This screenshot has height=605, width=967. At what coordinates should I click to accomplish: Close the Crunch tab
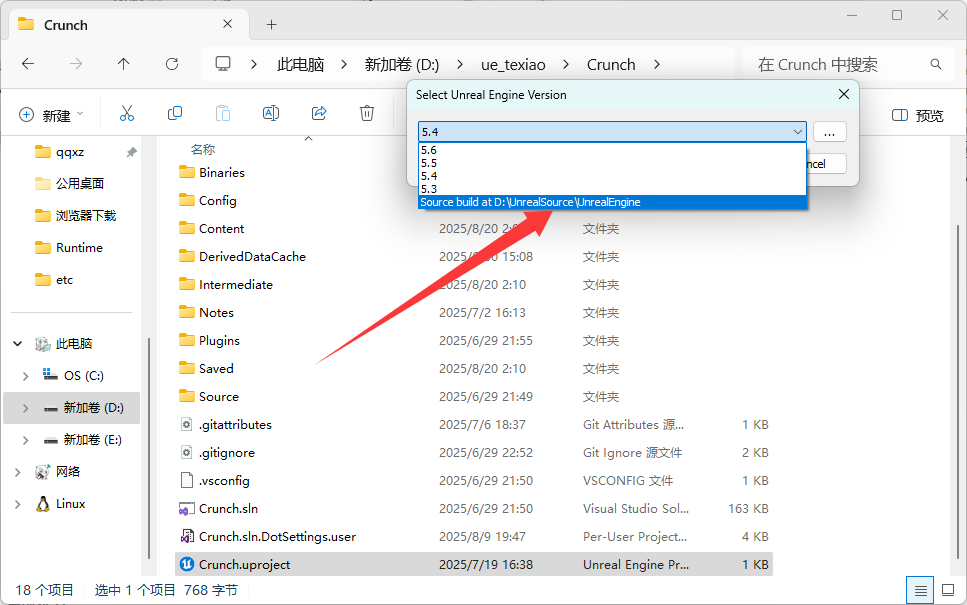228,24
